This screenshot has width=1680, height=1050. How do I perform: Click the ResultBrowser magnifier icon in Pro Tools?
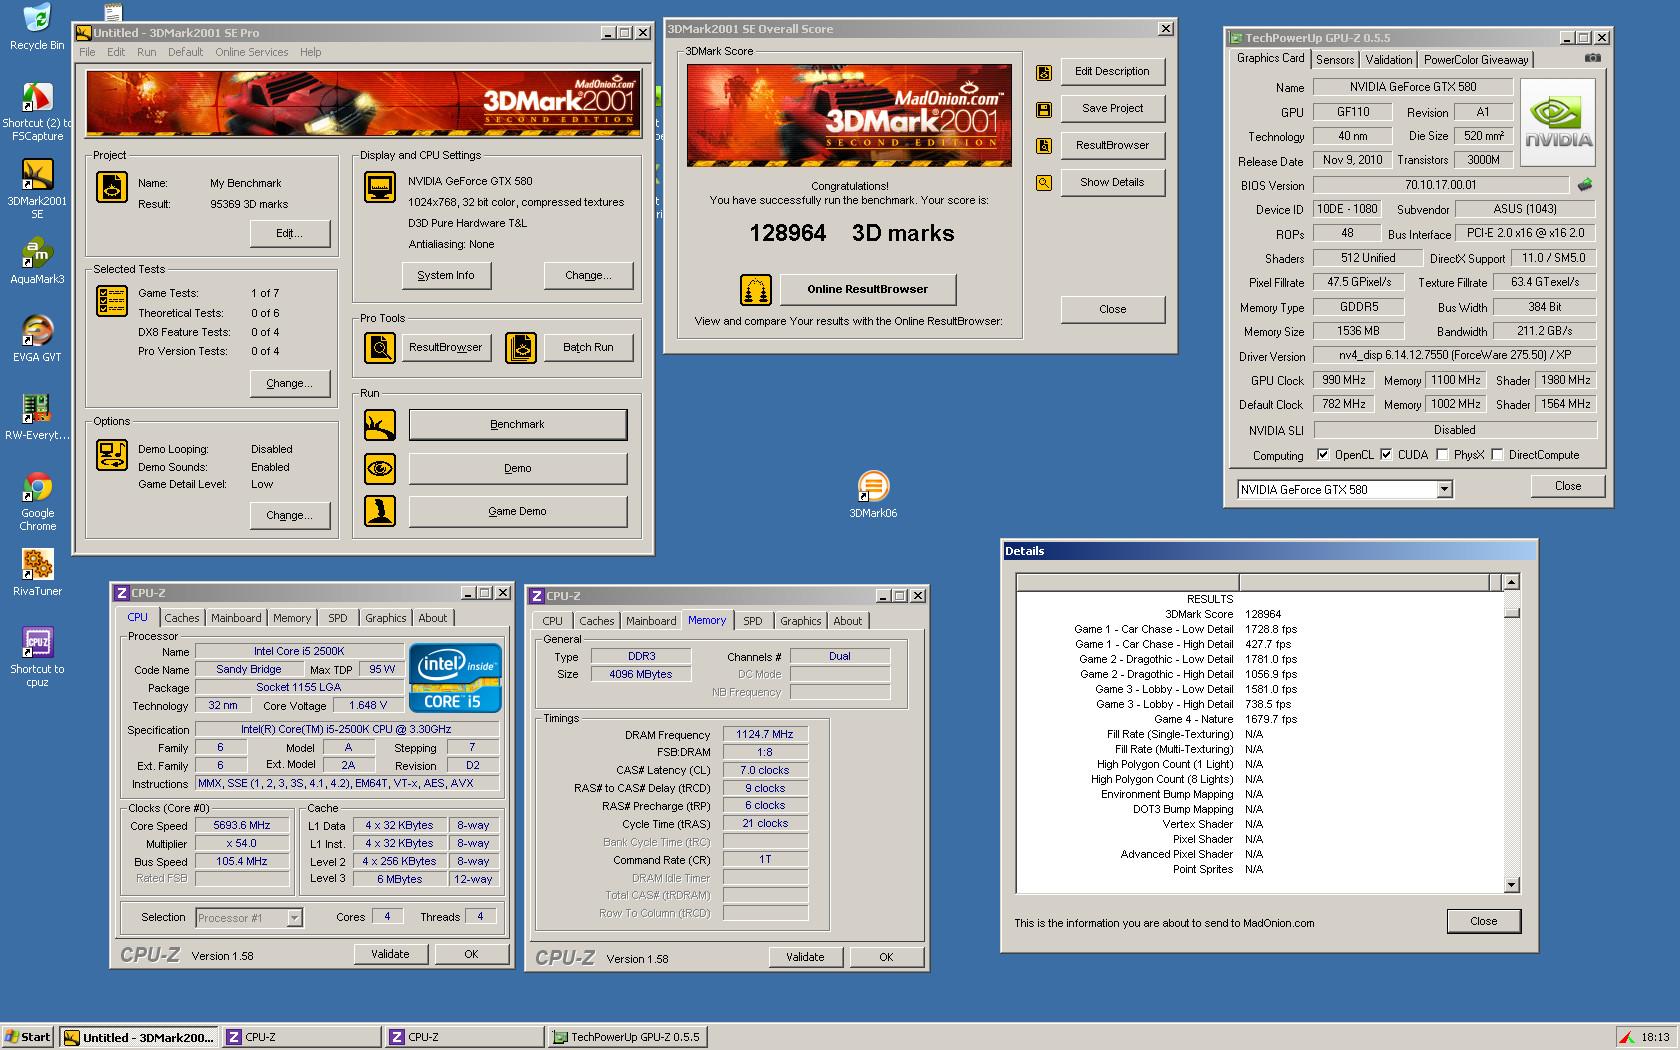(x=380, y=348)
